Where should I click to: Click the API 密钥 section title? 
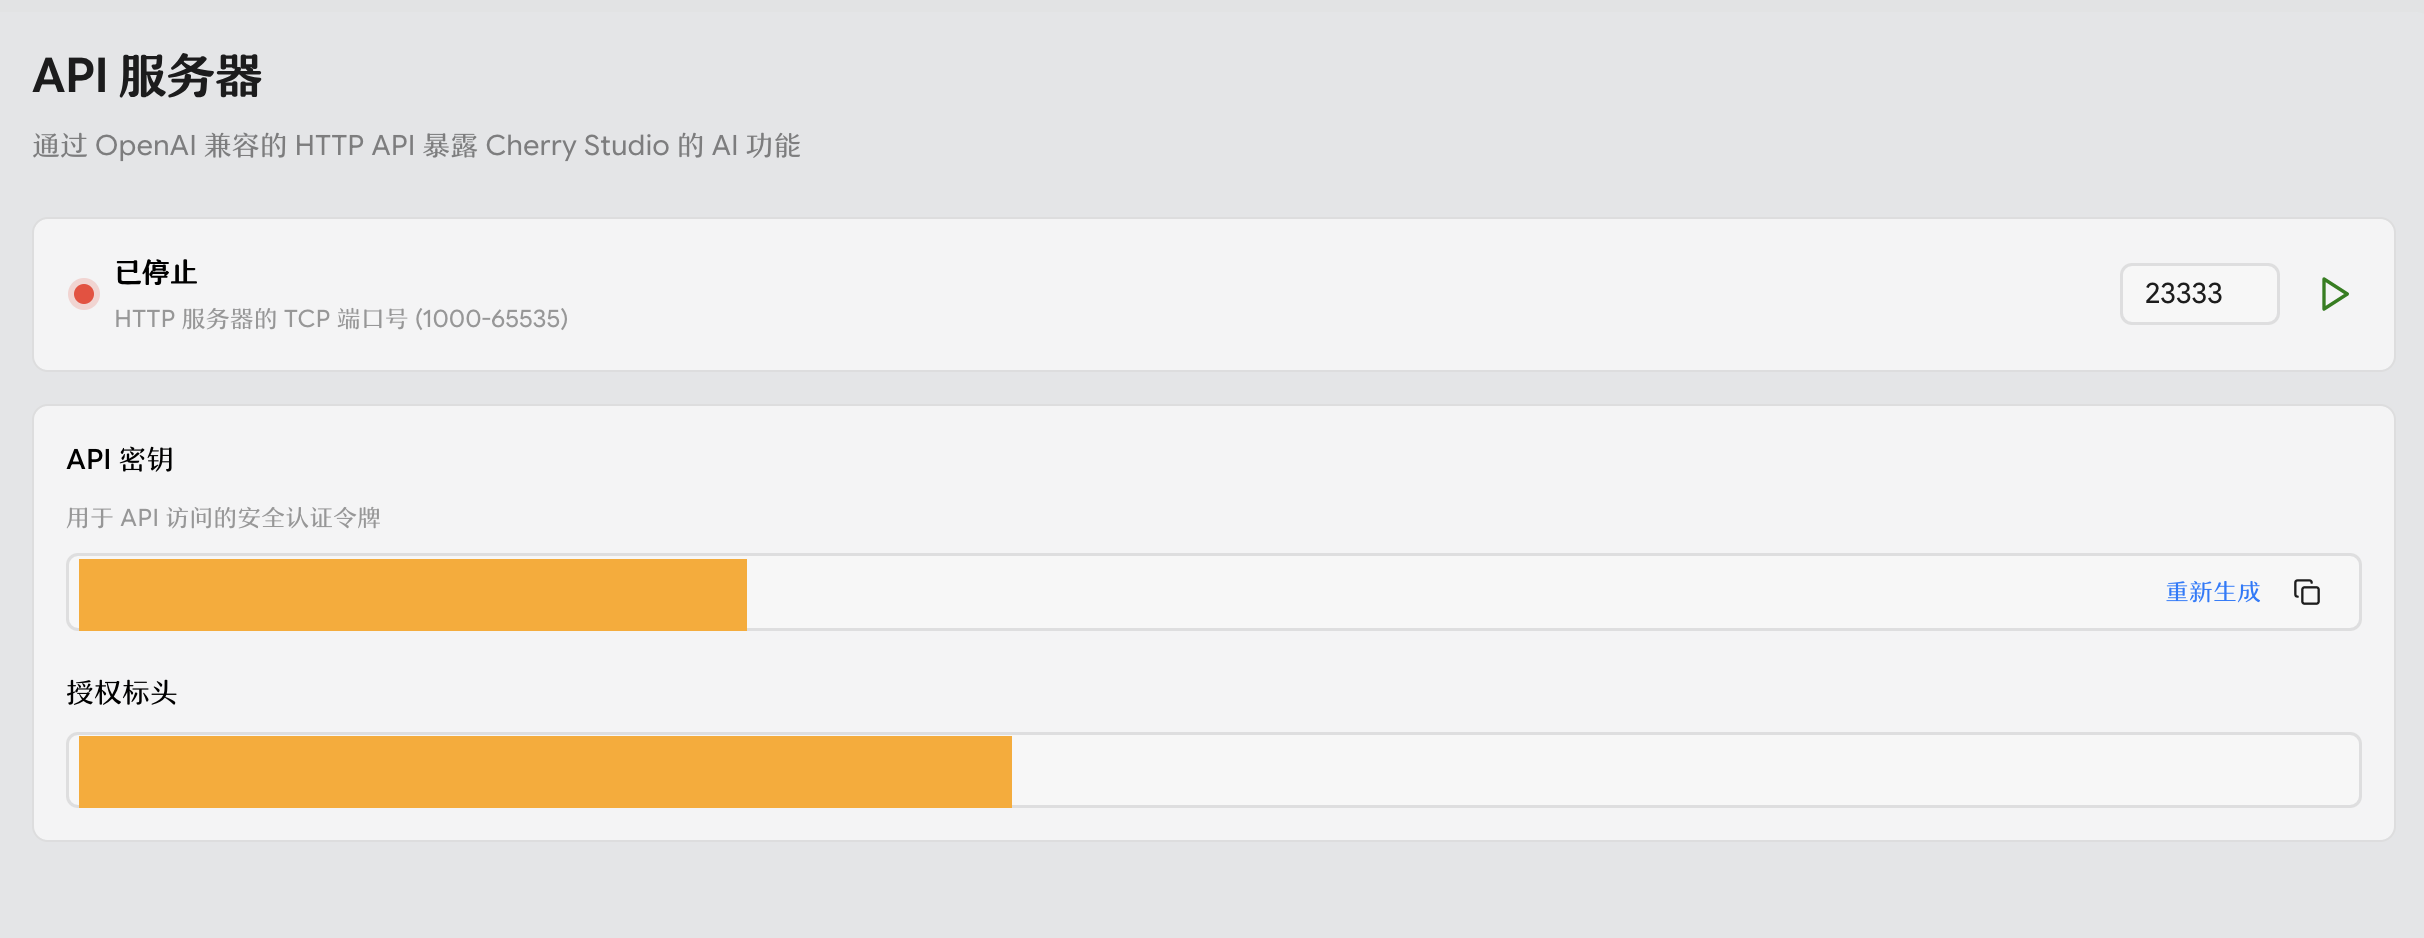point(120,460)
